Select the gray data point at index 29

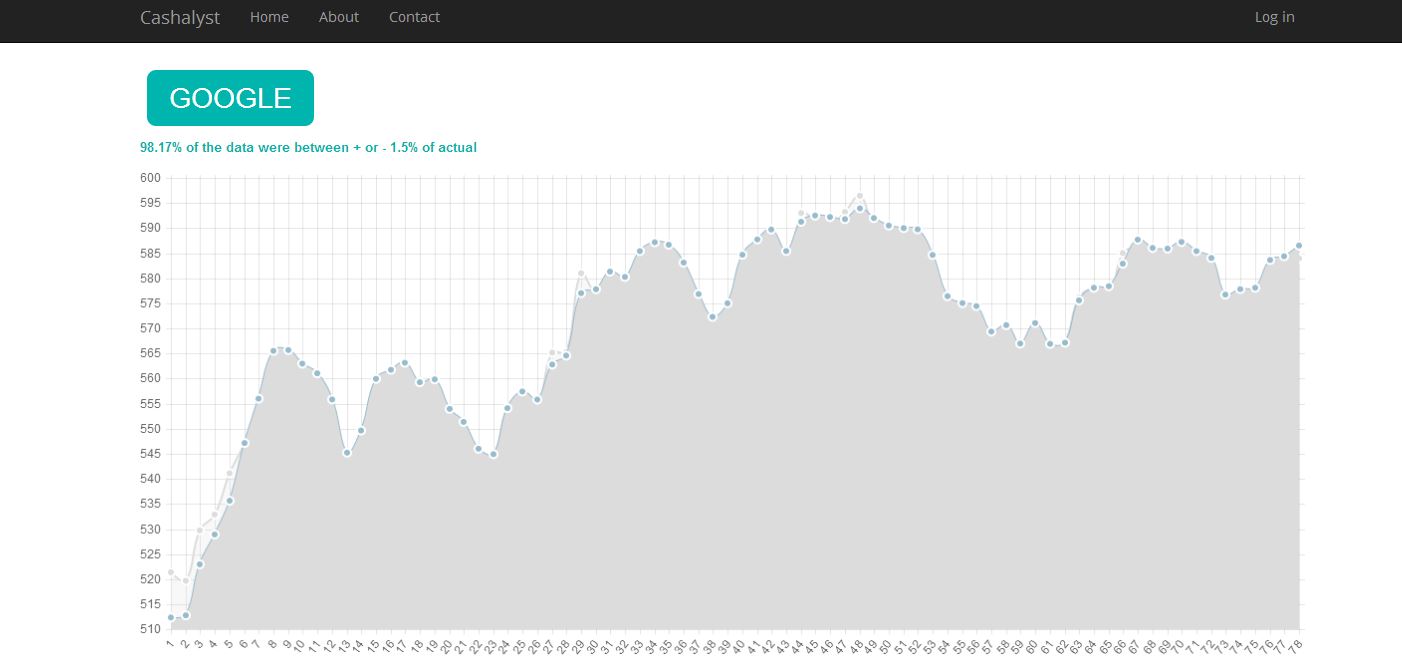(581, 273)
